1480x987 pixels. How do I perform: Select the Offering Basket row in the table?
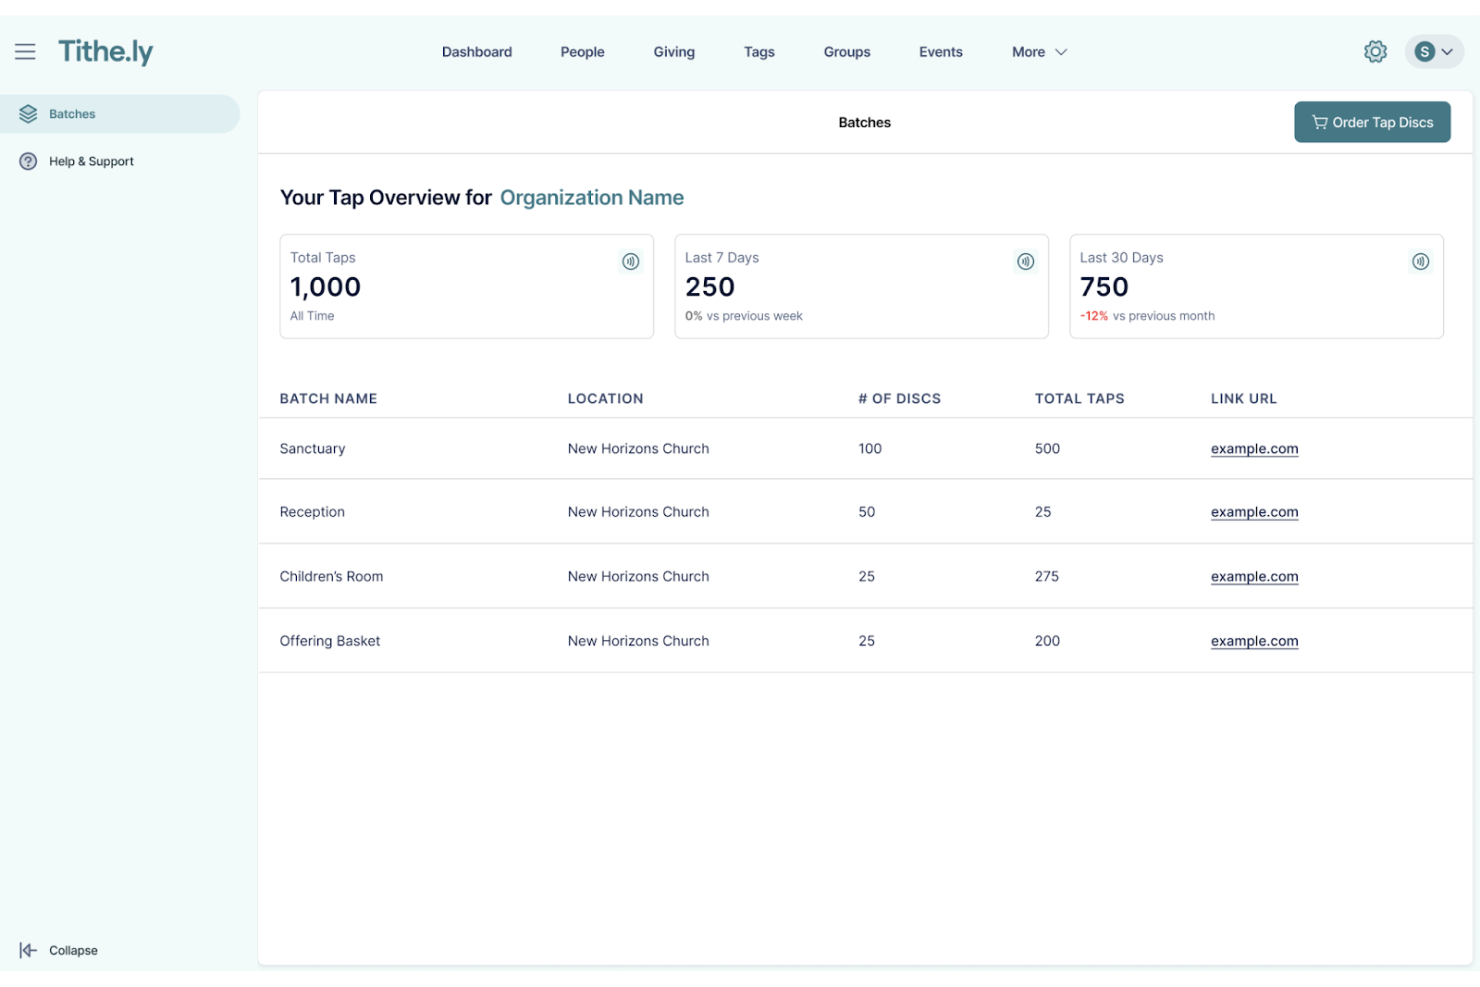coord(330,640)
